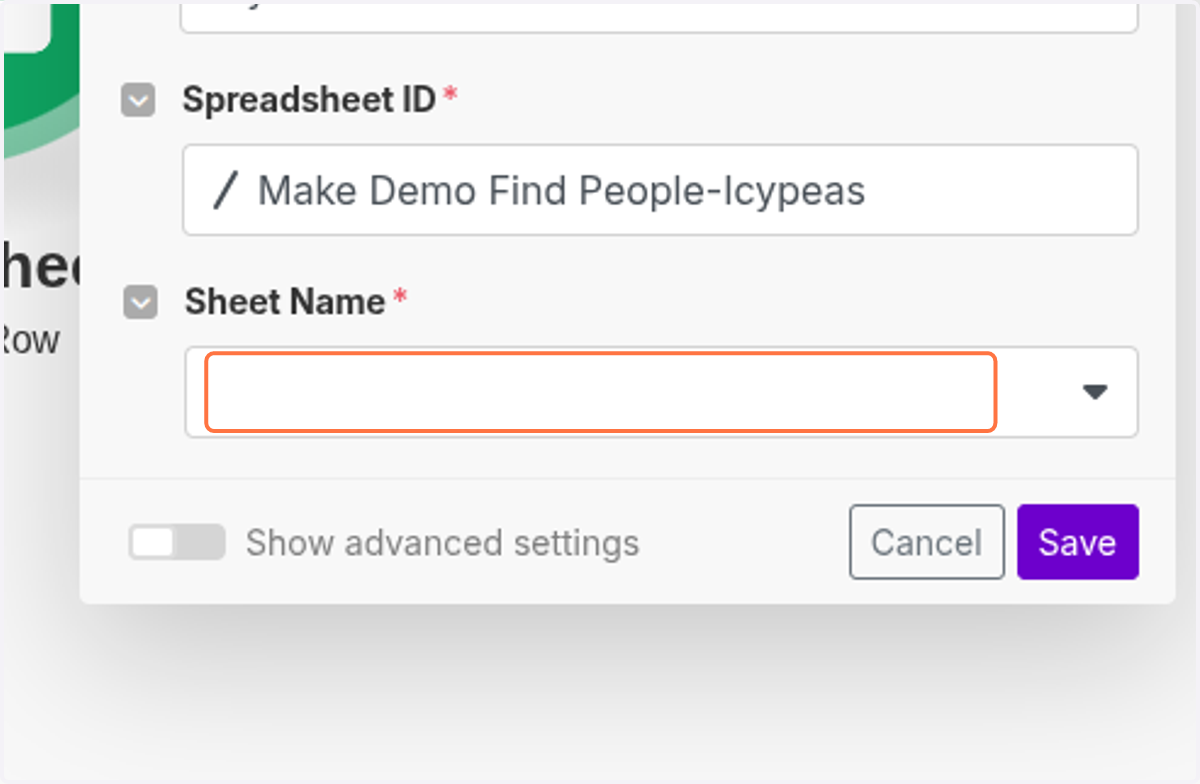Click the Sheet Name label
The width and height of the screenshot is (1200, 784).
coord(285,301)
